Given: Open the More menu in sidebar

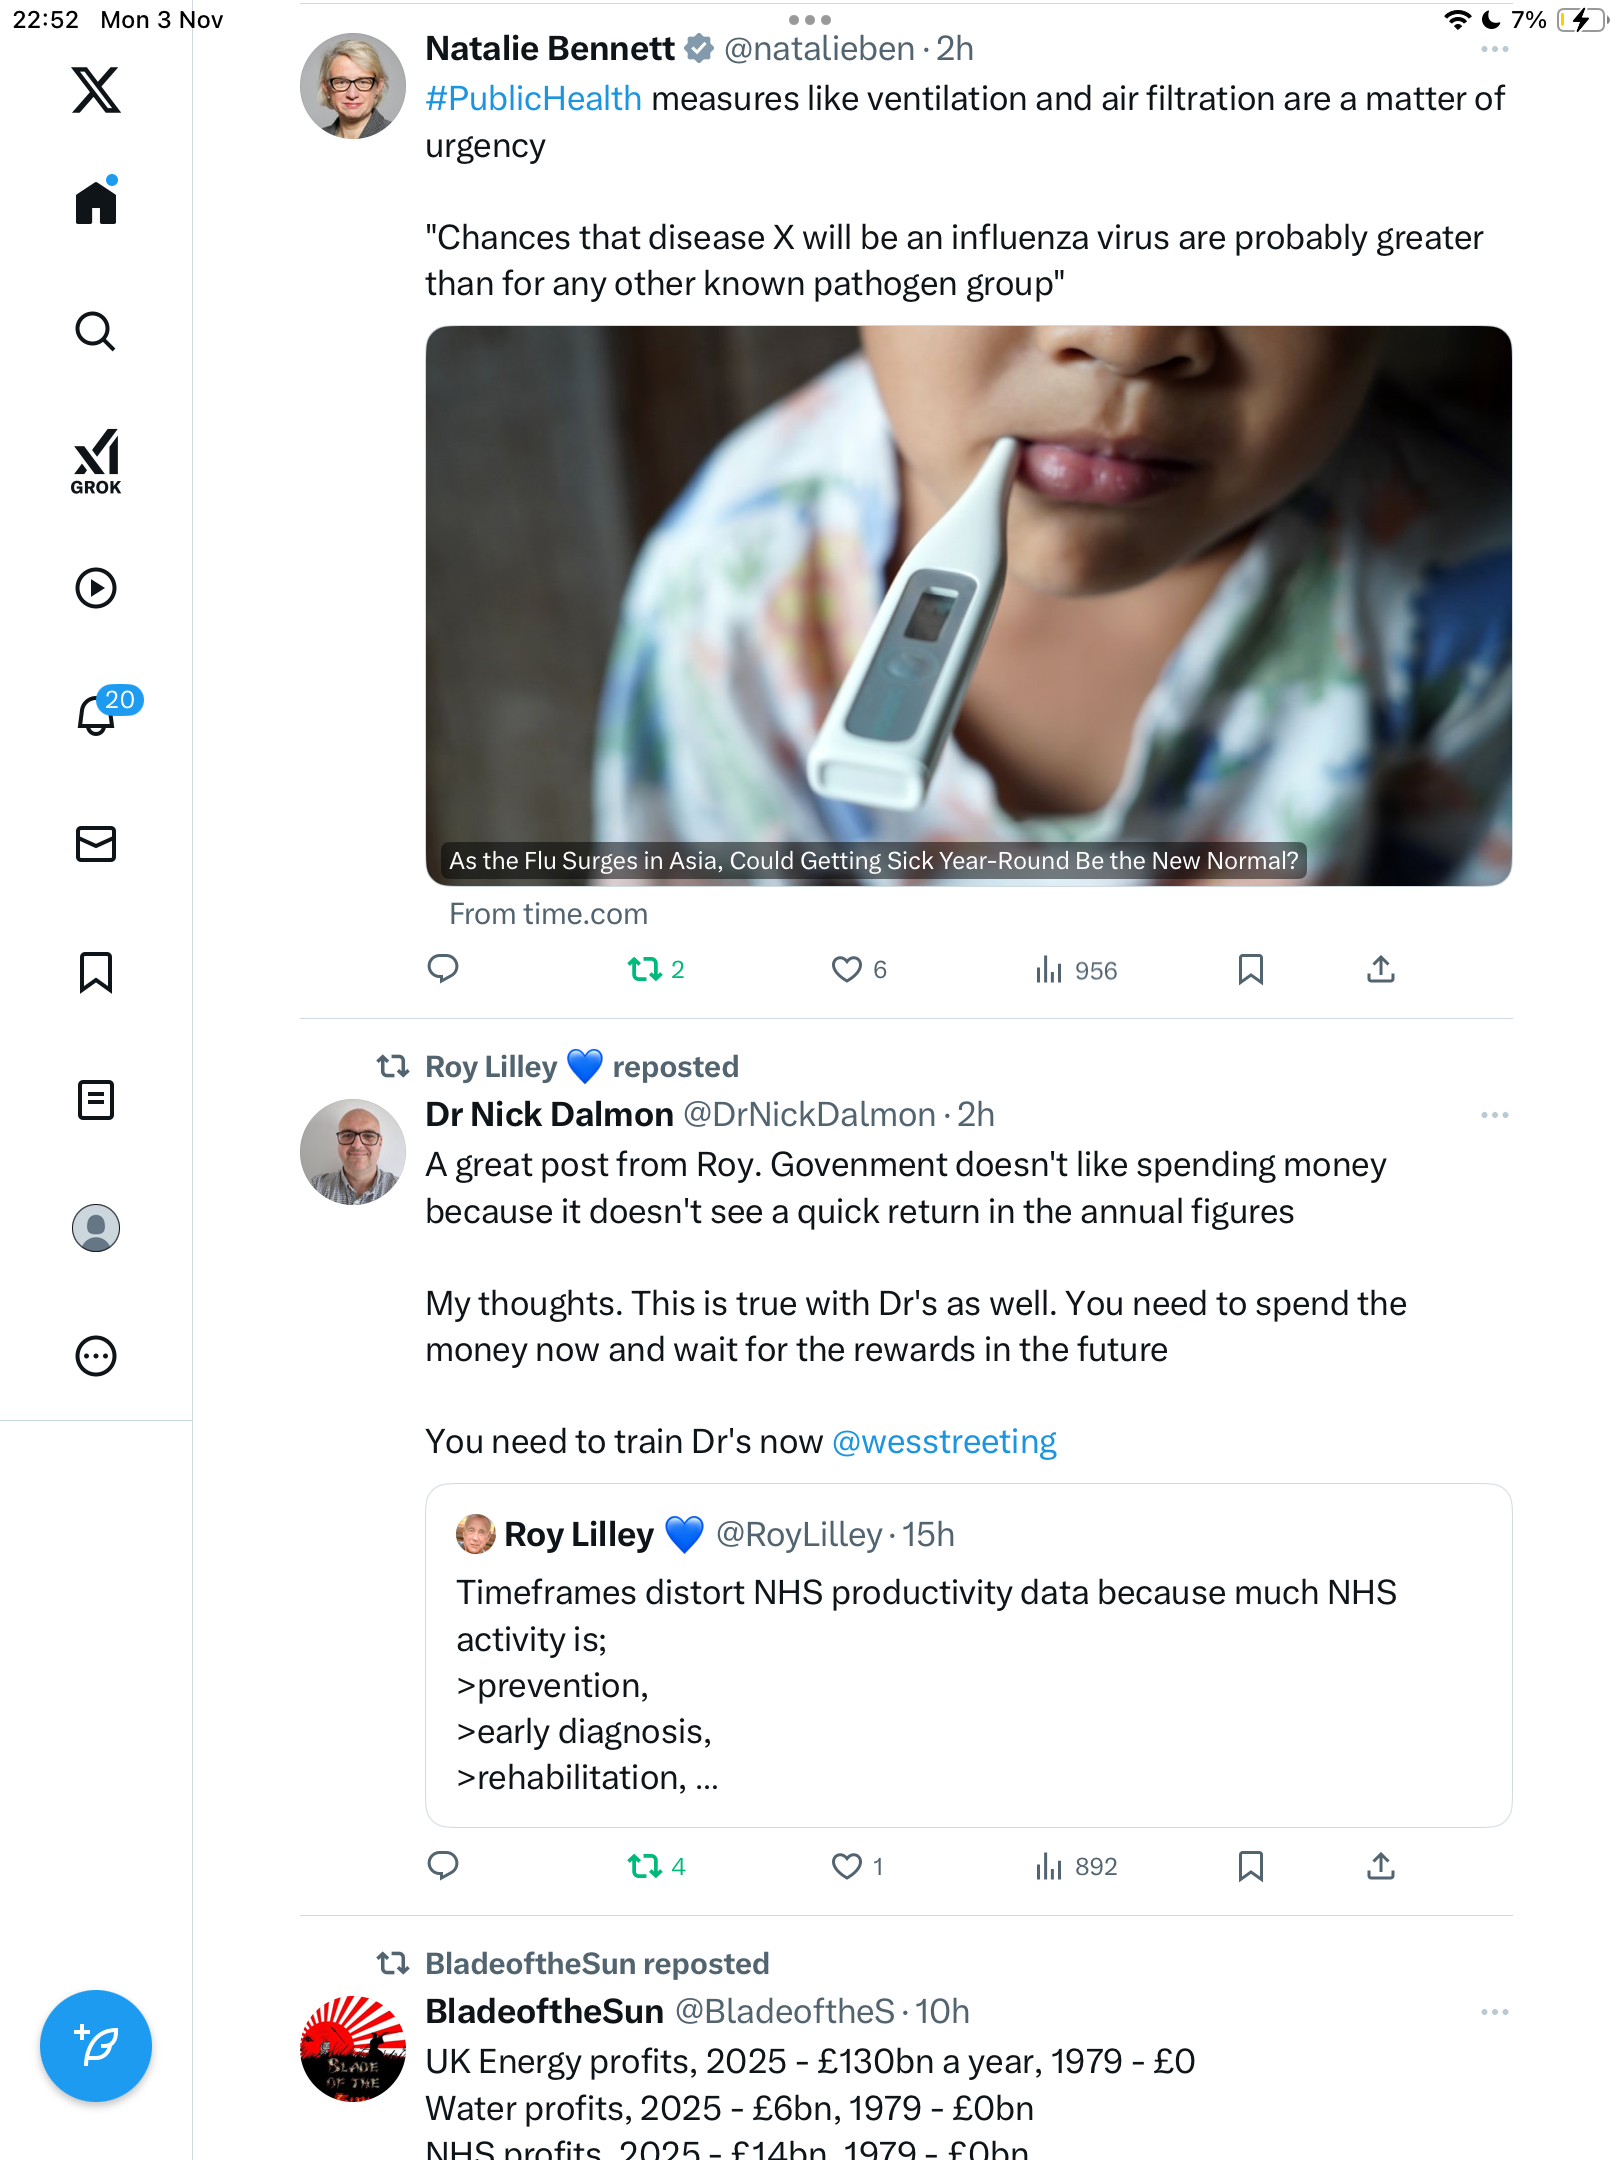Looking at the screenshot, I should click(96, 1356).
